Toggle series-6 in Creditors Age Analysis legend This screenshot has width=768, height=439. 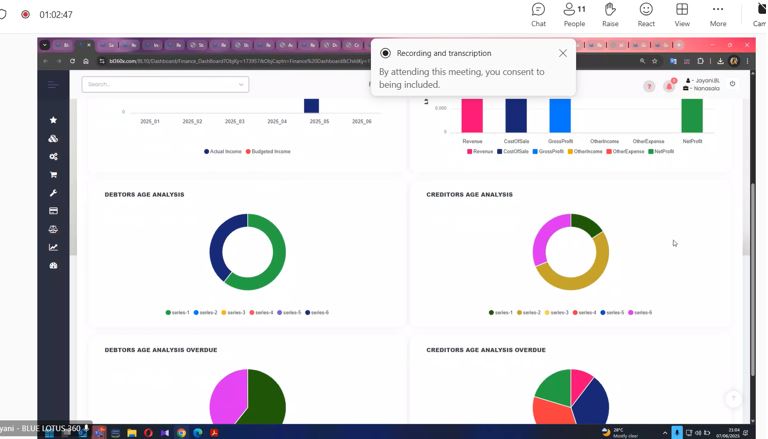pyautogui.click(x=640, y=312)
